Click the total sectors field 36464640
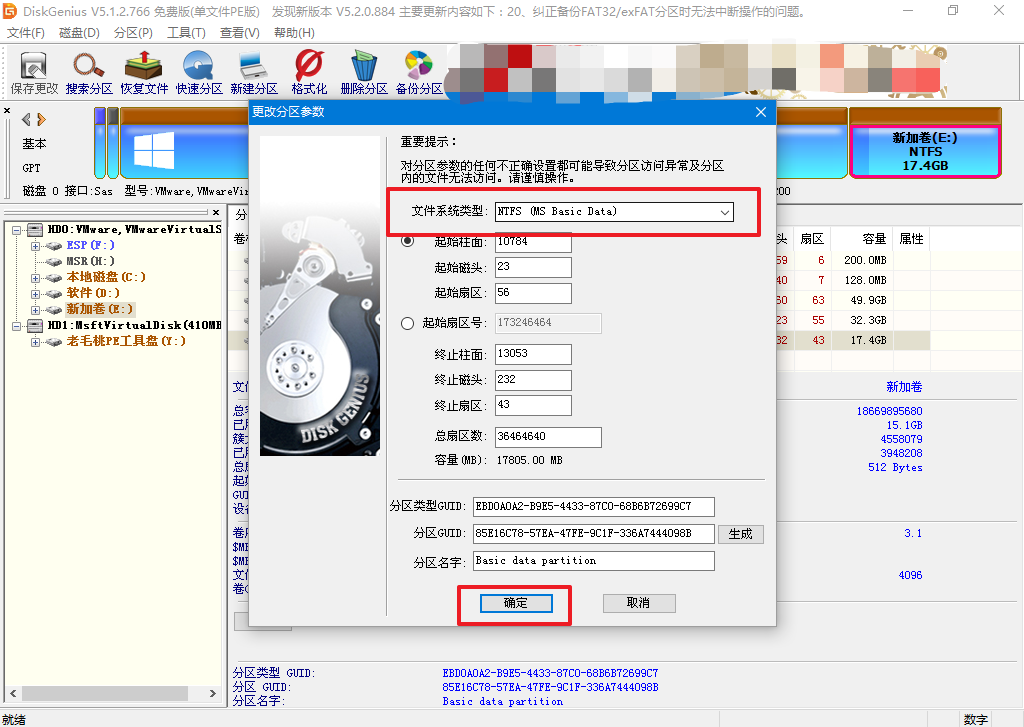The width and height of the screenshot is (1024, 727). (x=548, y=437)
